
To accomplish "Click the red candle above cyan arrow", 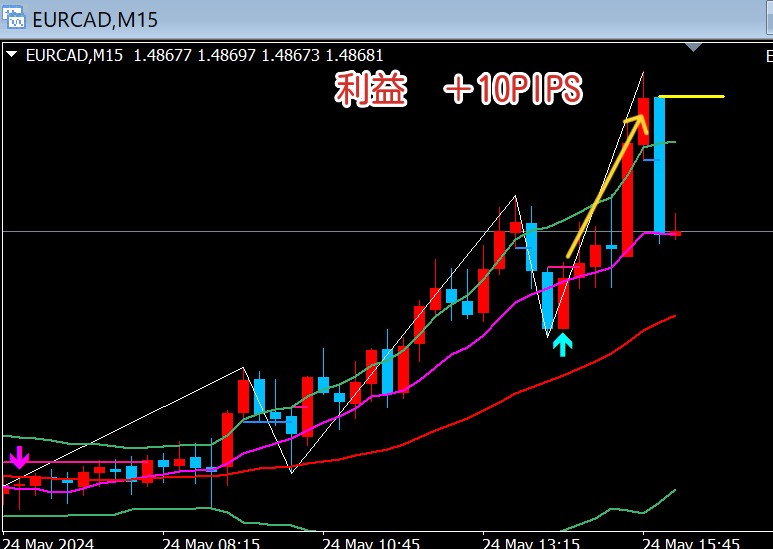I will point(563,303).
